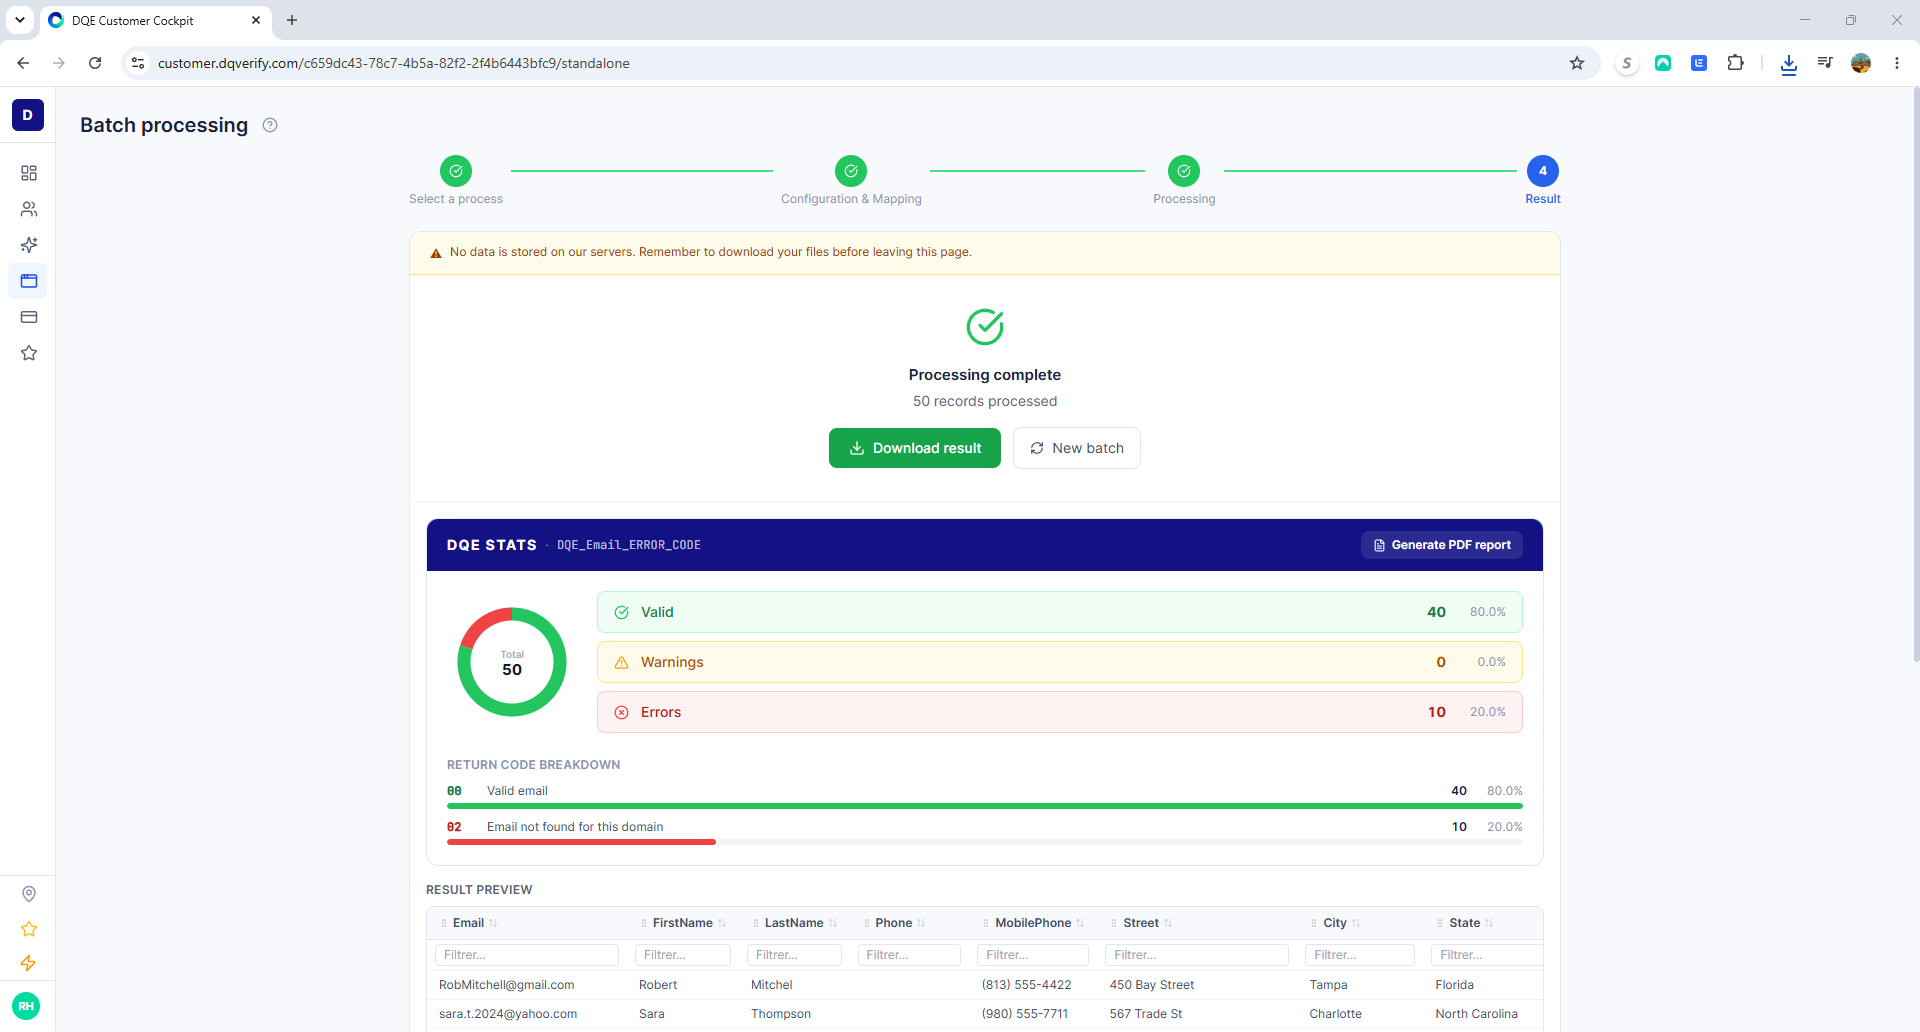Click the Email column filter field

pyautogui.click(x=527, y=955)
